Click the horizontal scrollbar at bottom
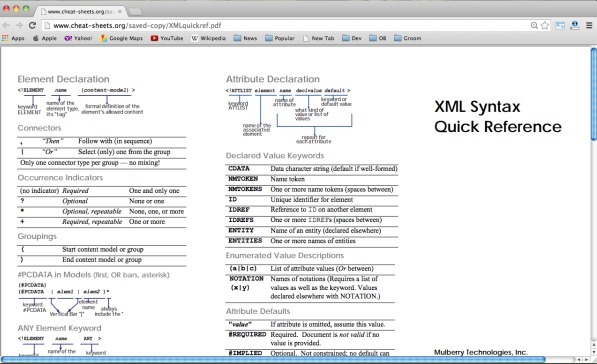597x364 pixels. click(x=273, y=359)
